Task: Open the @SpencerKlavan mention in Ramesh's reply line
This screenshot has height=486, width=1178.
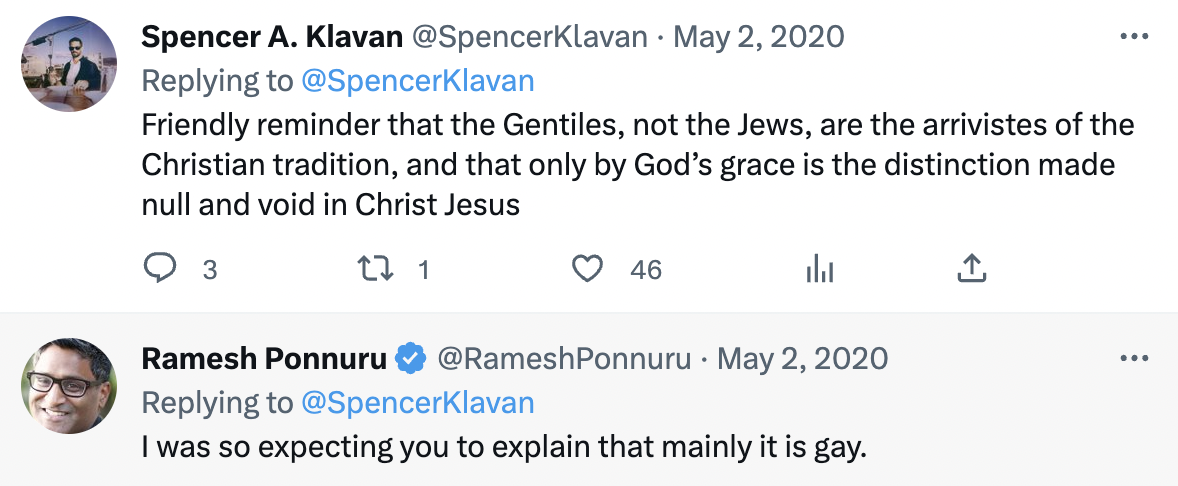Action: 417,402
